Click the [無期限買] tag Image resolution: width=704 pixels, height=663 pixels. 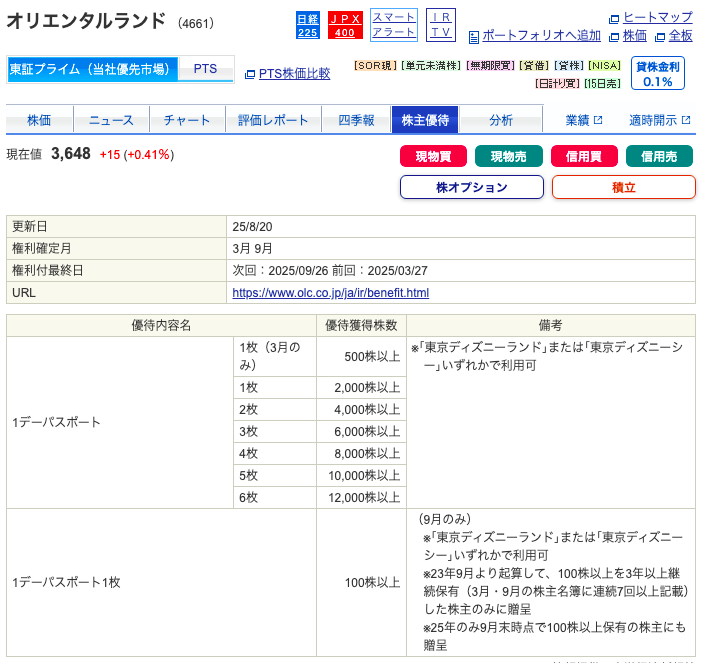[x=490, y=66]
